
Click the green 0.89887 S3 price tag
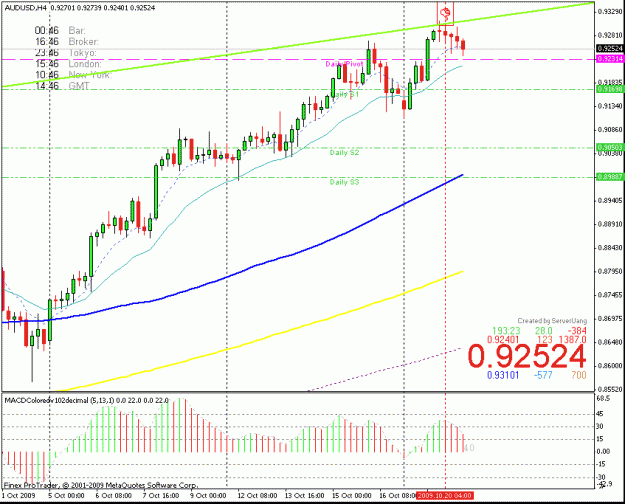610,177
